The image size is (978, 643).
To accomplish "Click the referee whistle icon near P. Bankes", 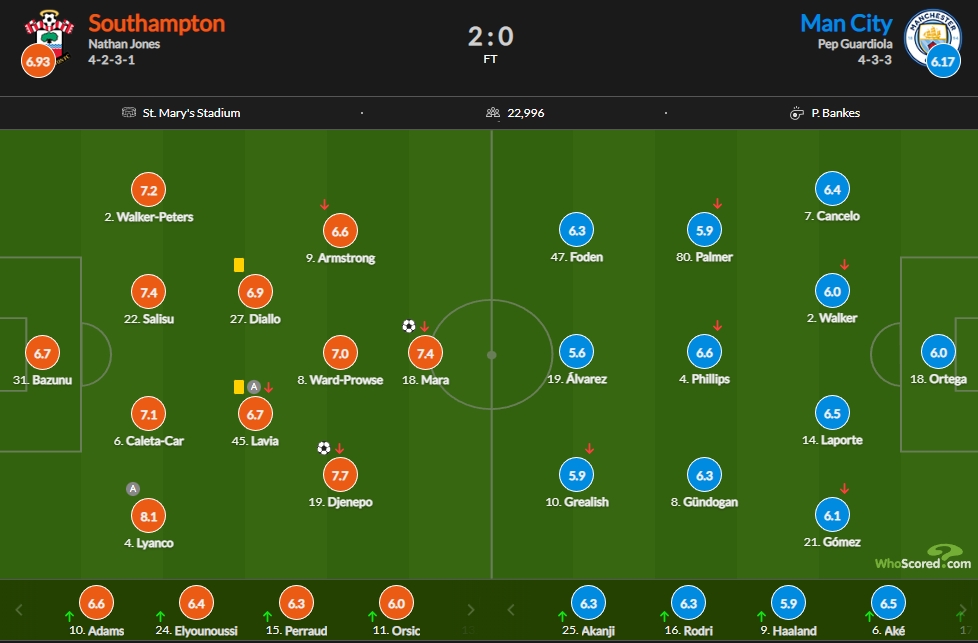I will pyautogui.click(x=796, y=113).
